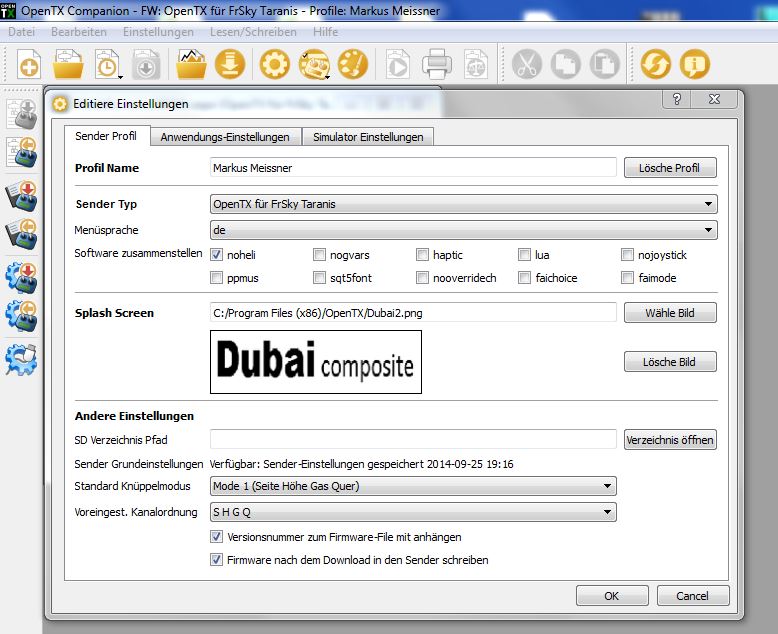Open the Hilfe menu
The height and width of the screenshot is (634, 778).
325,32
